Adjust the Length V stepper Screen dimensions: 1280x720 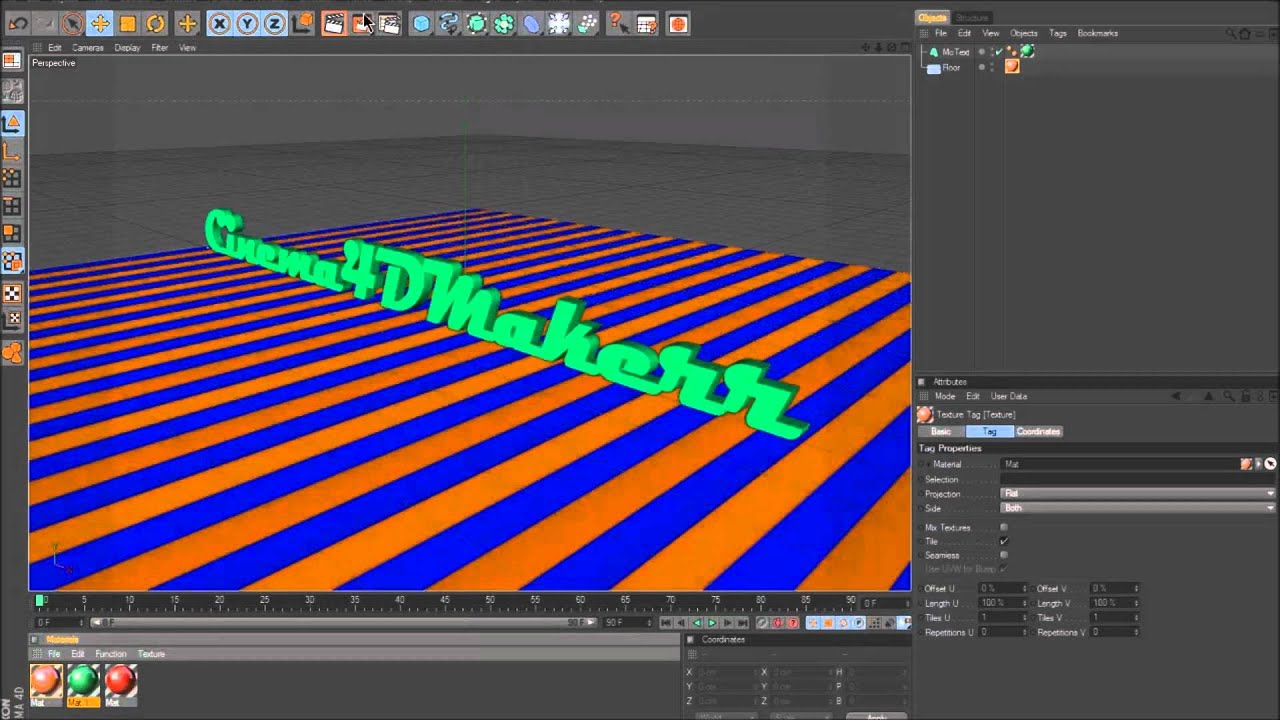coord(1136,603)
